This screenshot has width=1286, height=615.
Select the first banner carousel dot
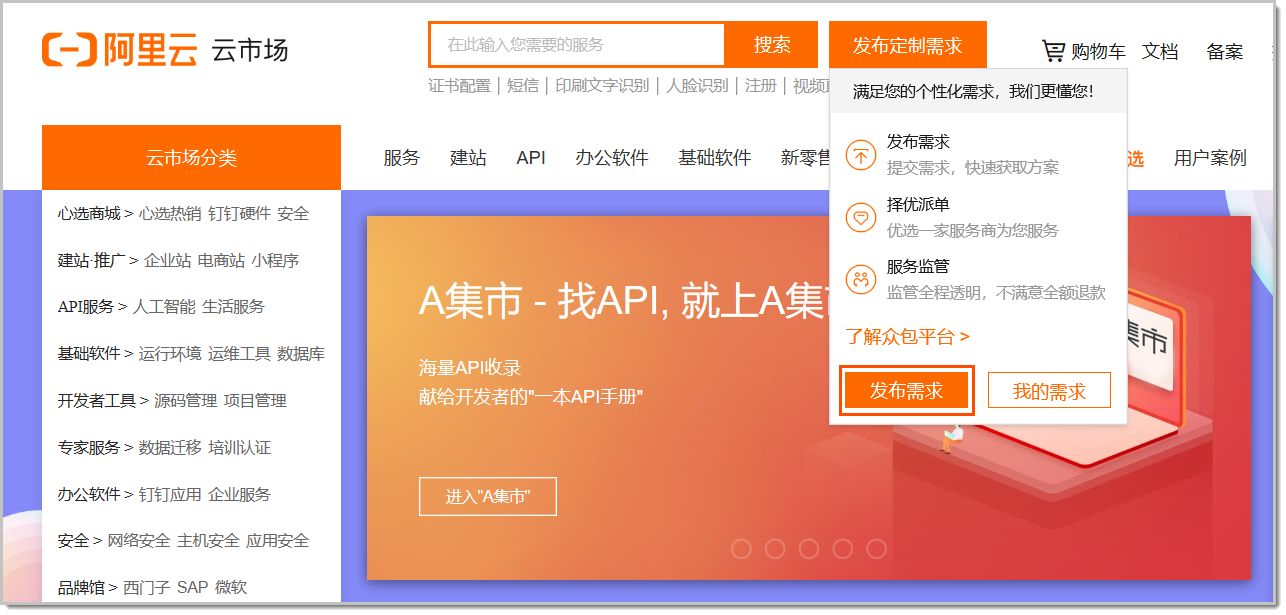(741, 548)
